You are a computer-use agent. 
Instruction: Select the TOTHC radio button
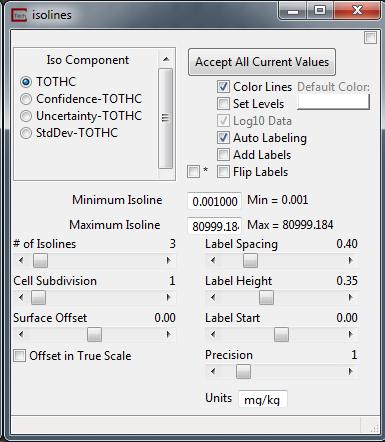click(x=26, y=82)
